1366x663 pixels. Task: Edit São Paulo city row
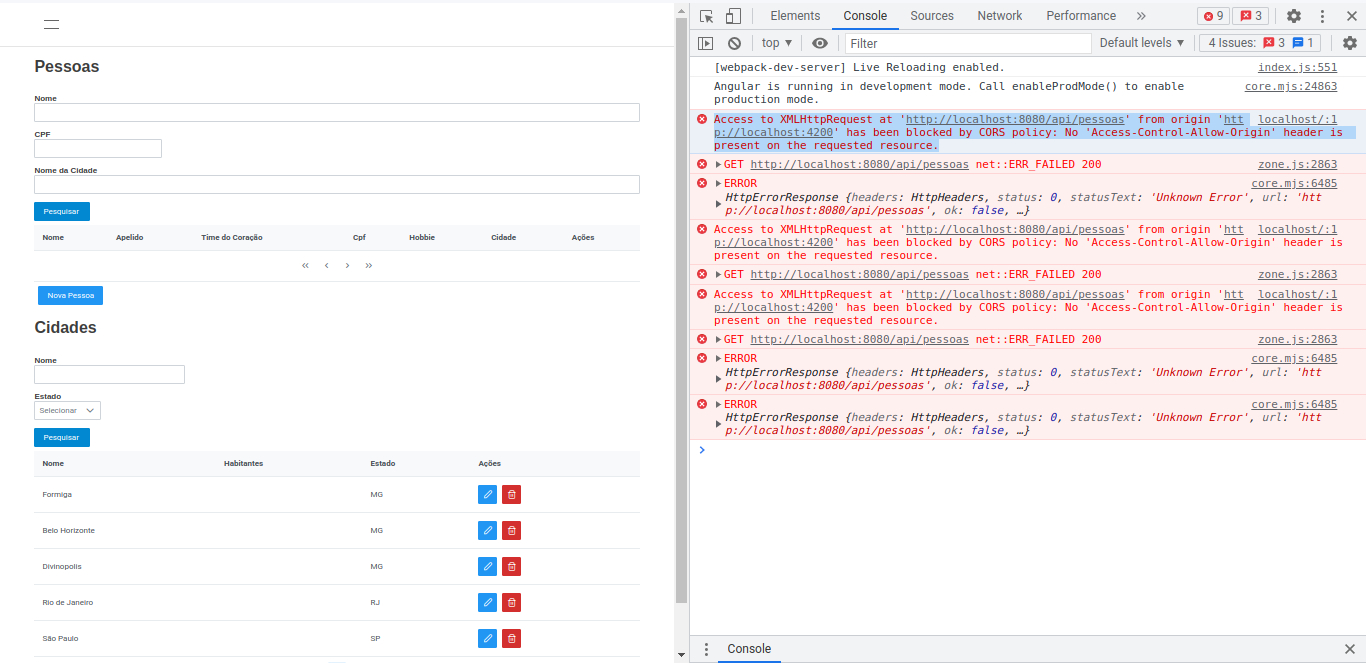(x=487, y=638)
